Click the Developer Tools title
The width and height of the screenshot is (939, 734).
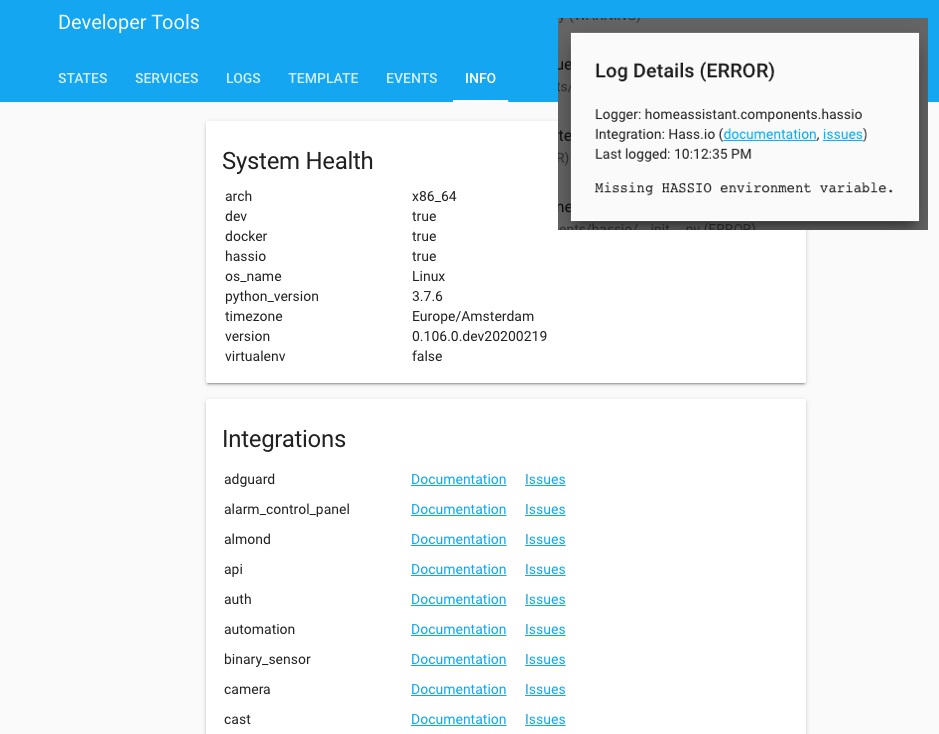(128, 22)
